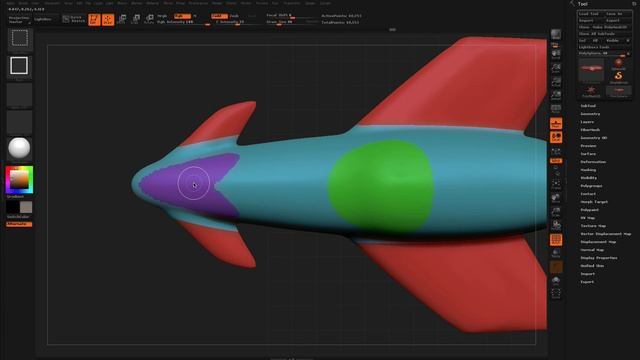This screenshot has height=360, width=640.
Task: Pick a hue in the color picker square
Action: (19, 180)
